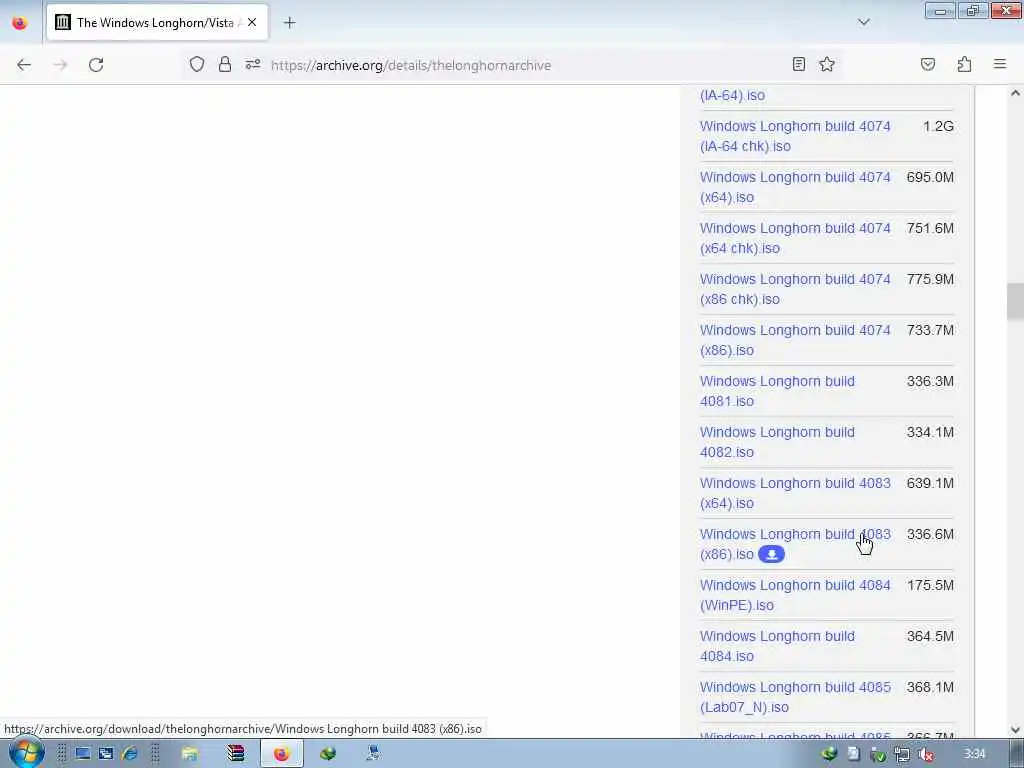Open Windows Longhorn build 4074 (x64).iso link
This screenshot has height=768, width=1024.
(x=795, y=187)
